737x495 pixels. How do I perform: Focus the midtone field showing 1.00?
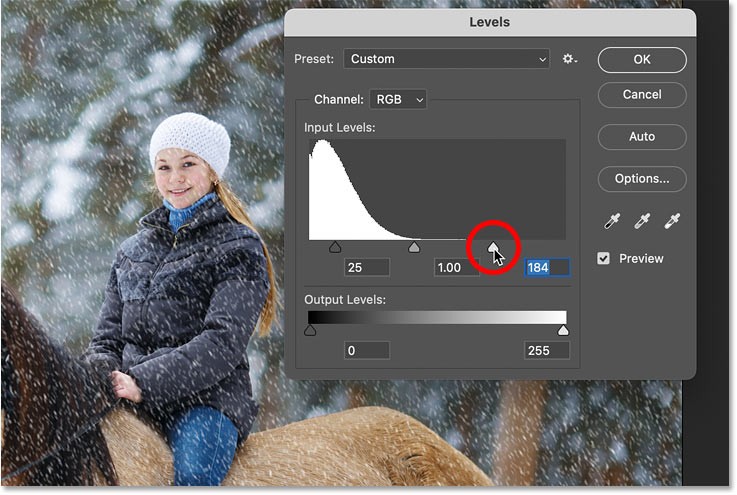[456, 268]
